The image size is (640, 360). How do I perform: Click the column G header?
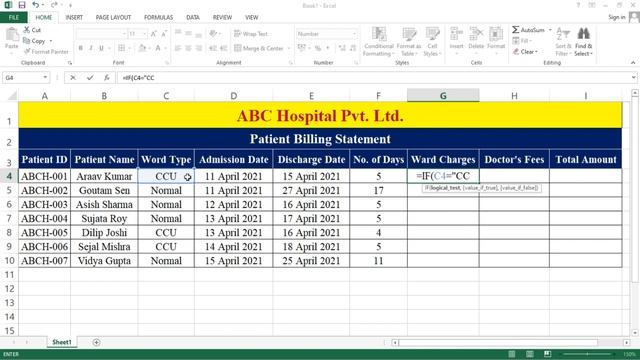(443, 96)
